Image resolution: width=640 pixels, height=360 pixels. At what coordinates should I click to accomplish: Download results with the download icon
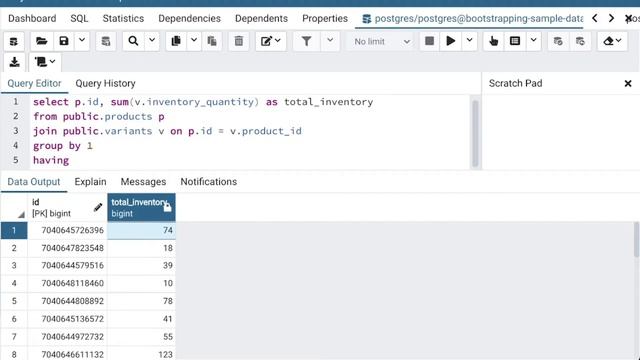point(14,62)
